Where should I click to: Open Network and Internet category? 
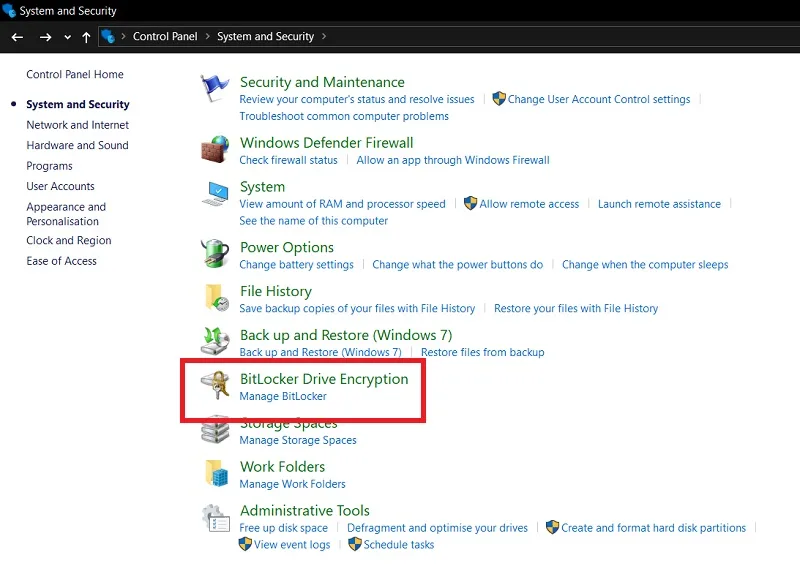pyautogui.click(x=78, y=125)
